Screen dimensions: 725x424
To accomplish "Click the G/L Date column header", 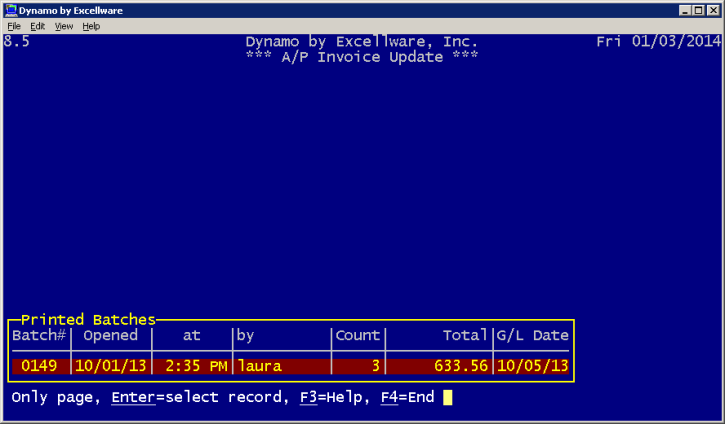I will click(x=533, y=335).
